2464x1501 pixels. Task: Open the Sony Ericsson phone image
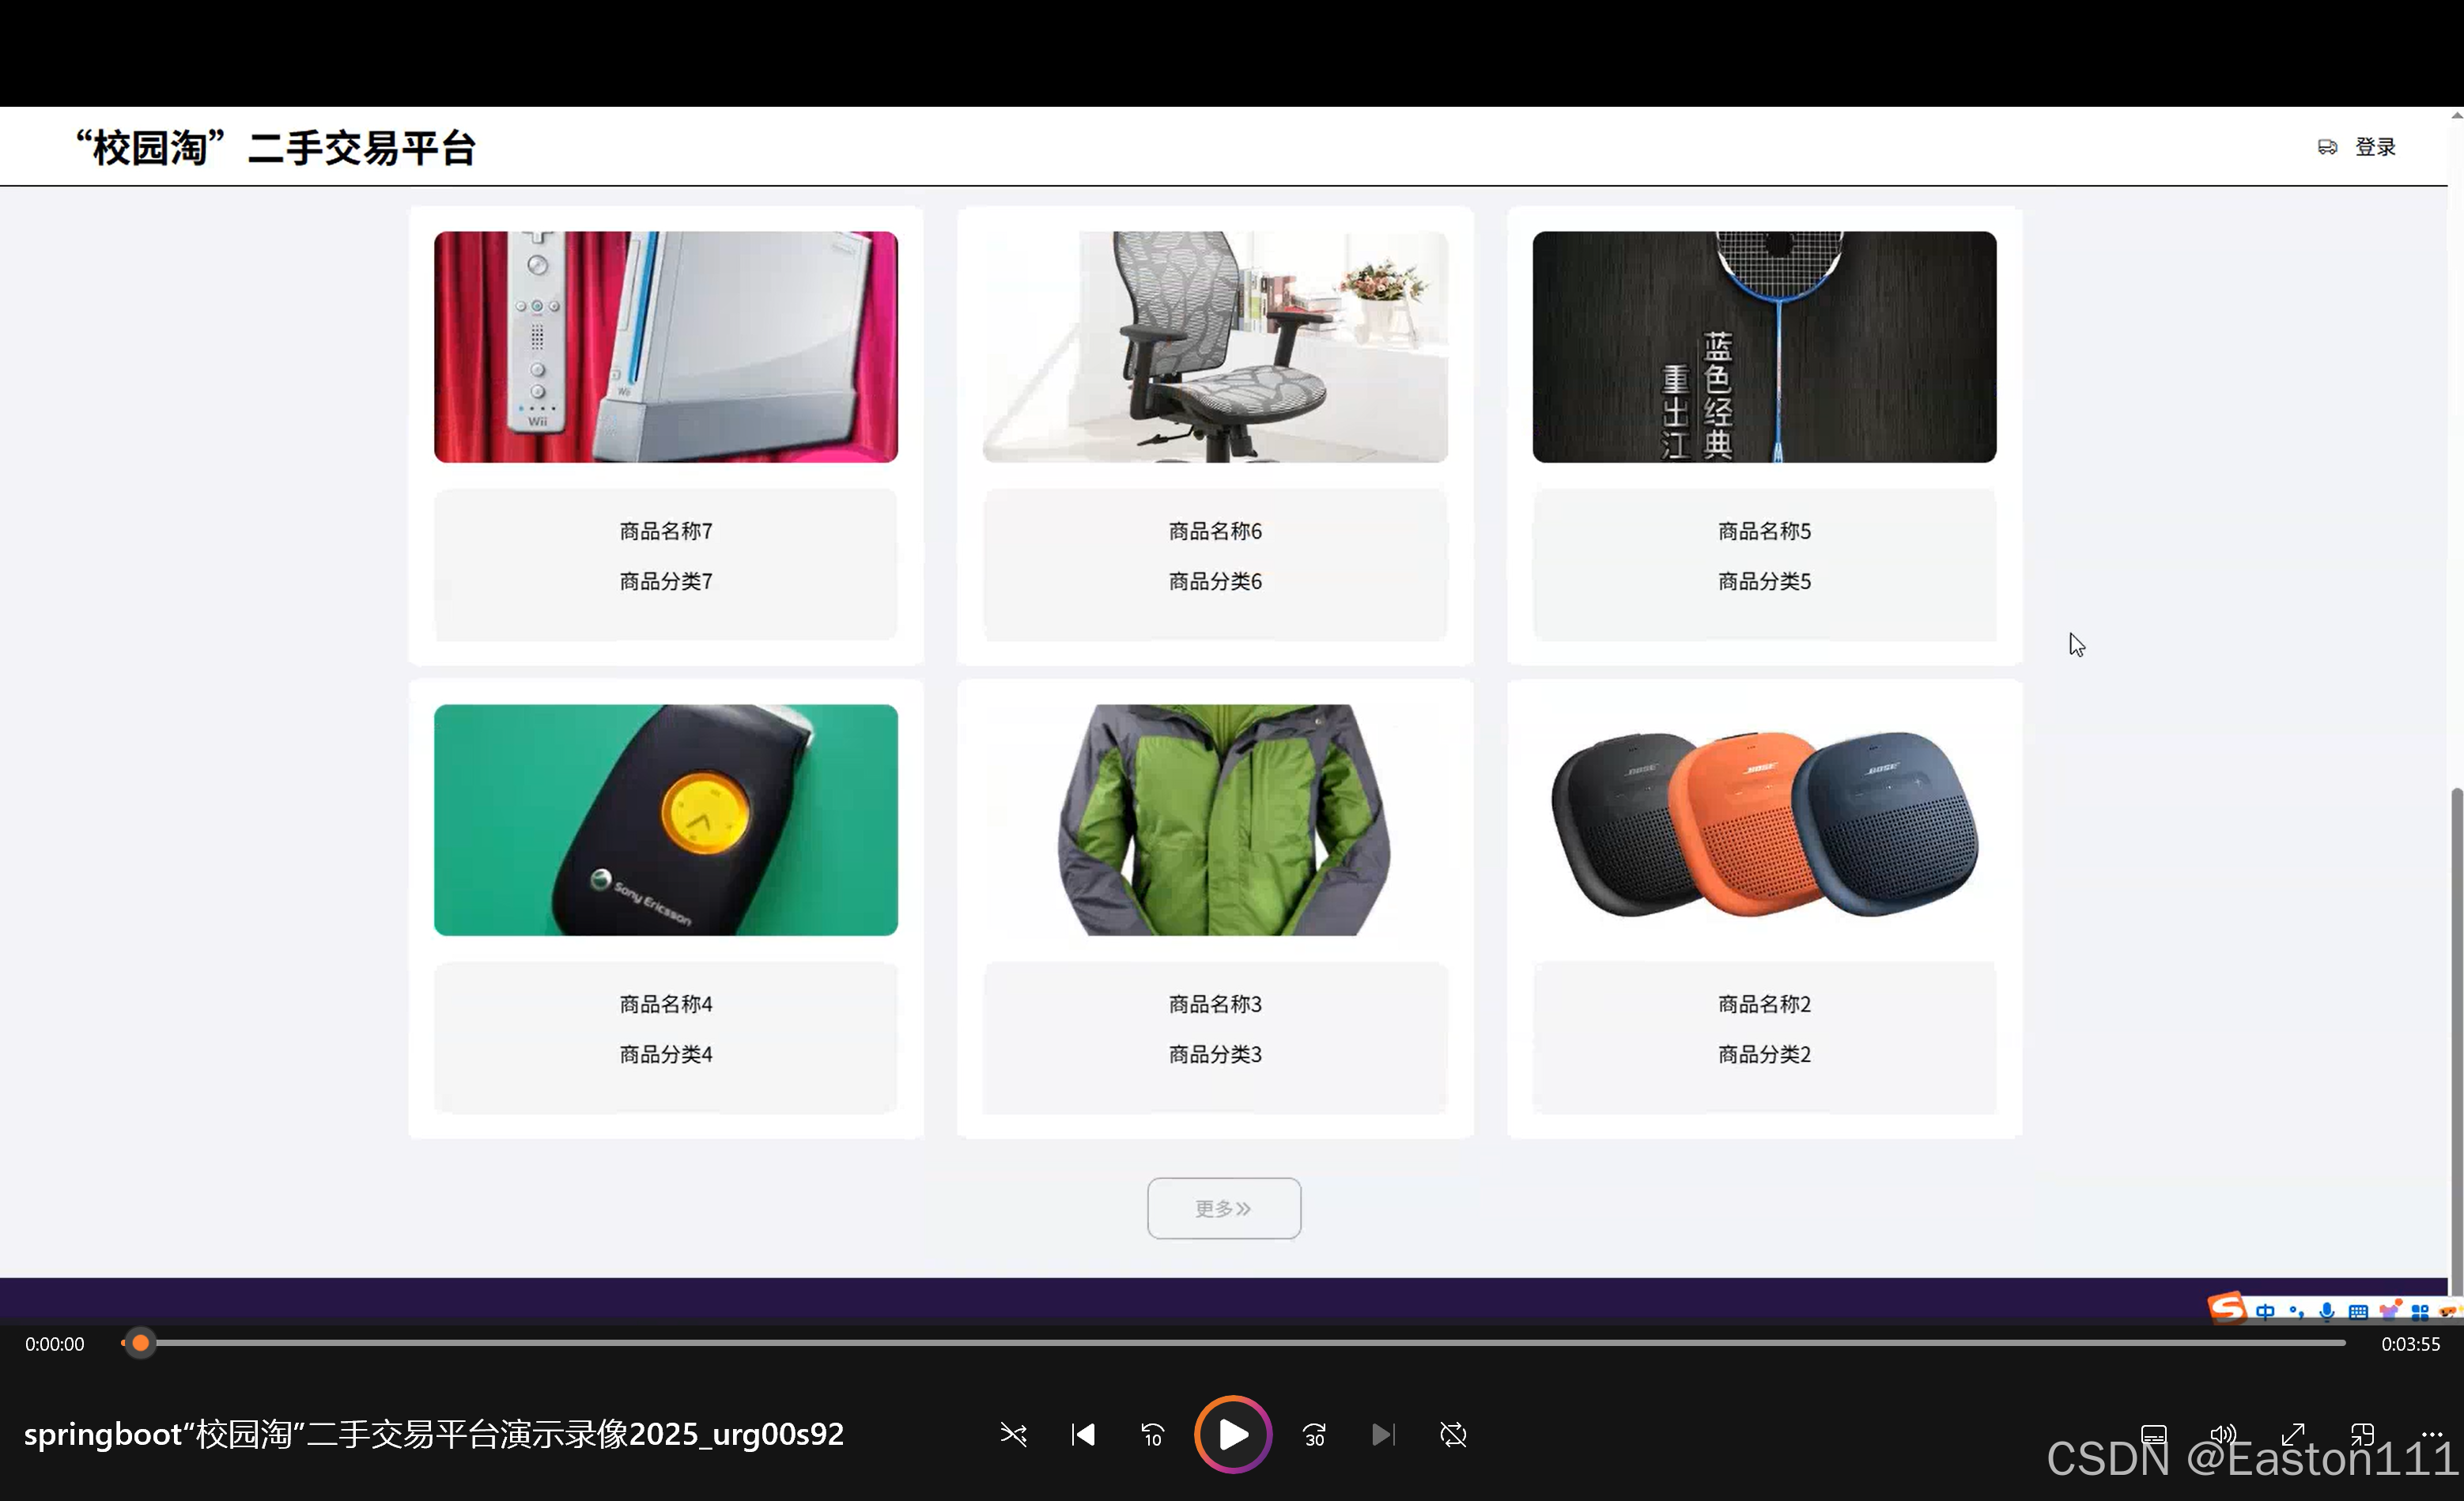coord(666,820)
